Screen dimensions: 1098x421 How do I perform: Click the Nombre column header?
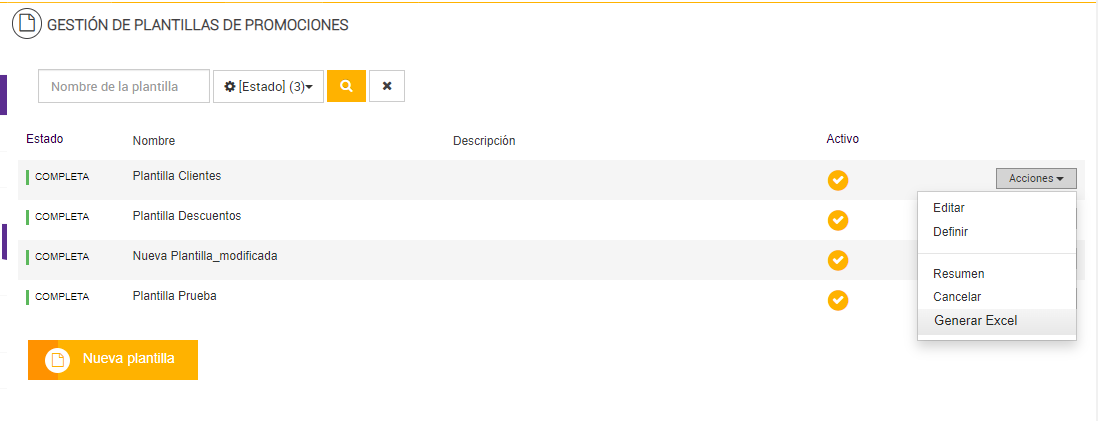154,141
